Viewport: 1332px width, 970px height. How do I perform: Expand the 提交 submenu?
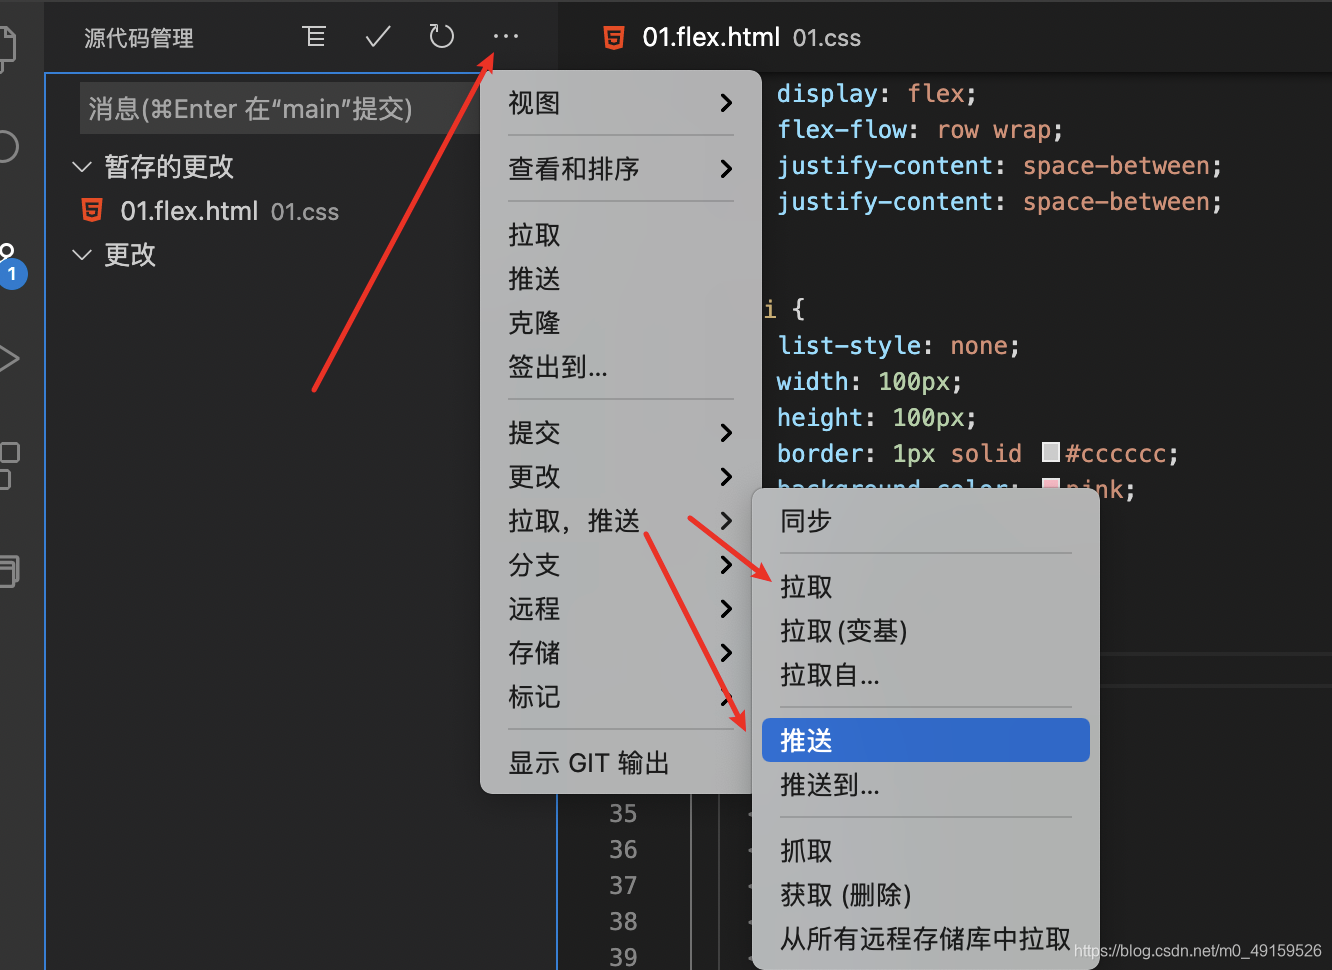pos(621,433)
